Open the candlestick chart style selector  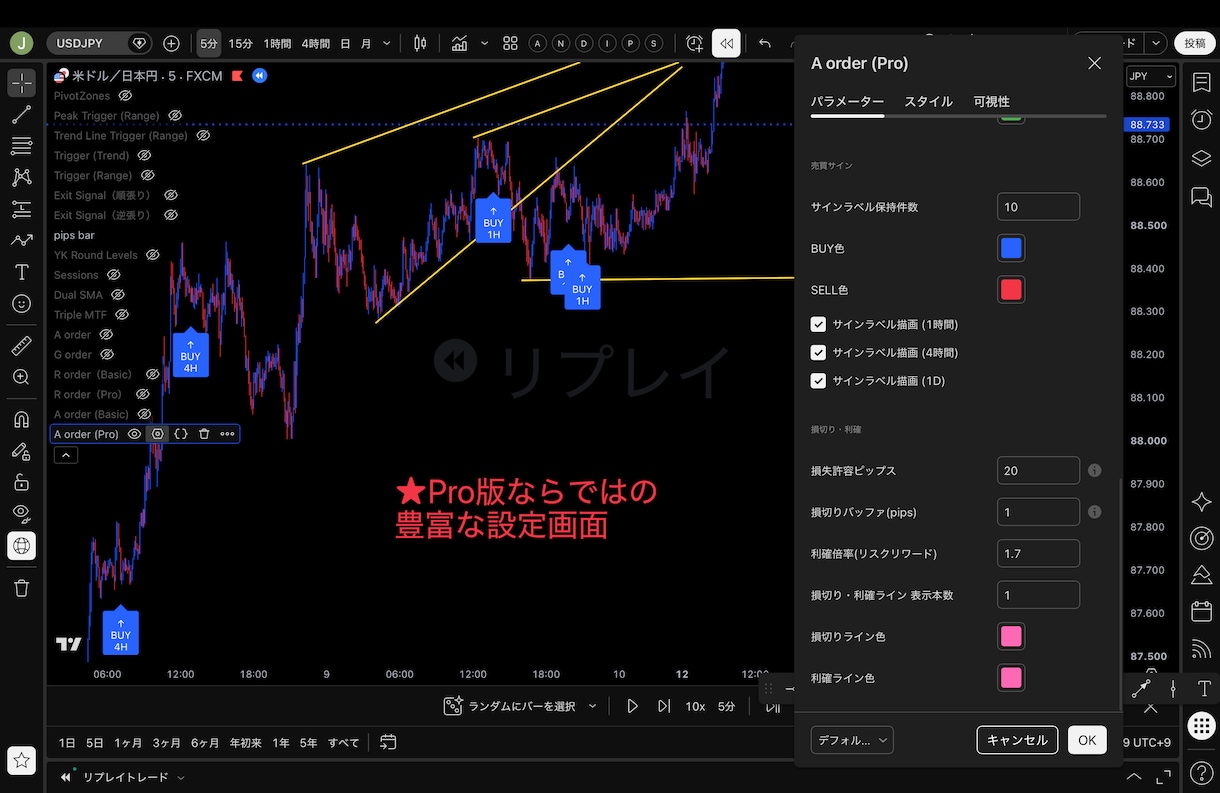(420, 43)
